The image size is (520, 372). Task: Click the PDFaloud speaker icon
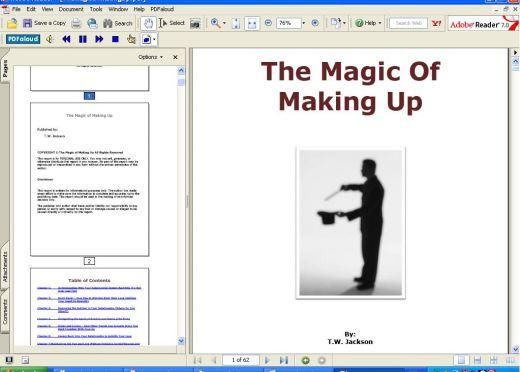pyautogui.click(x=50, y=39)
